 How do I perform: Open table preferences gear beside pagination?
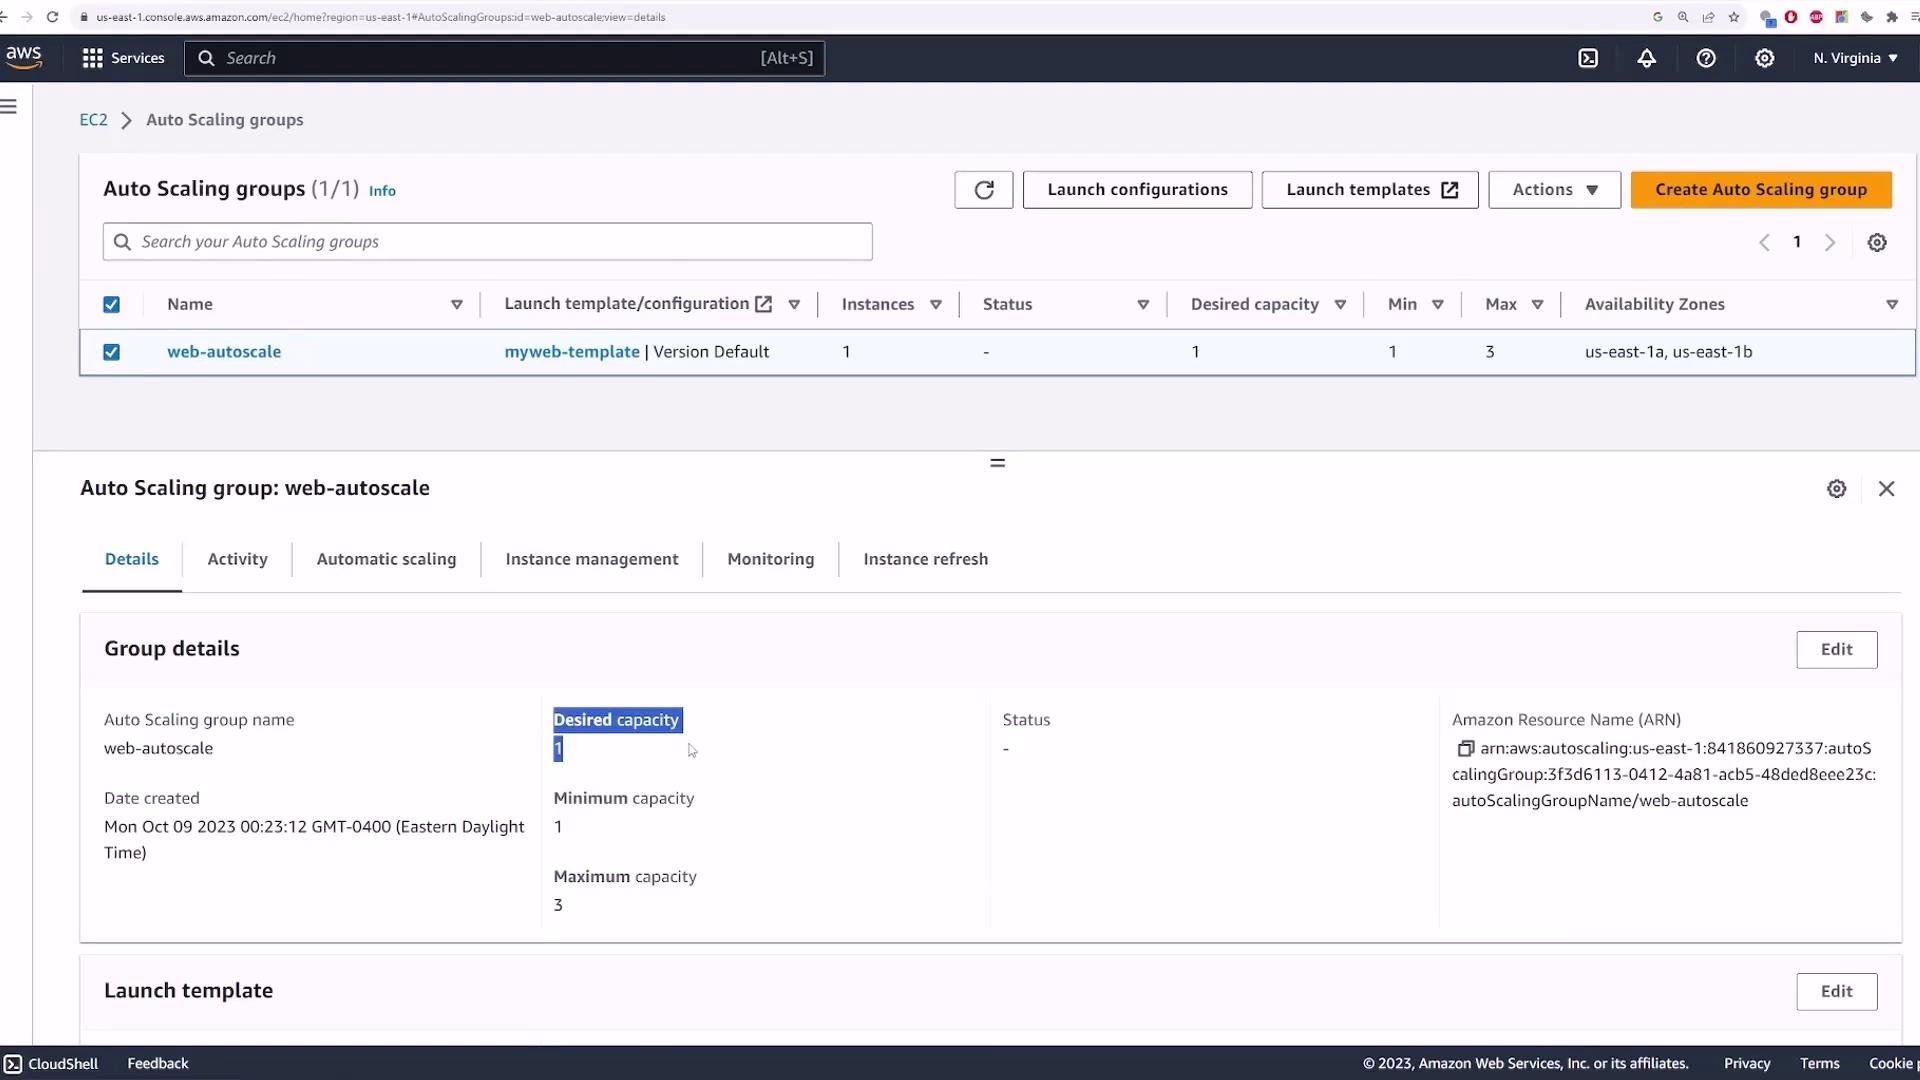[x=1877, y=243]
